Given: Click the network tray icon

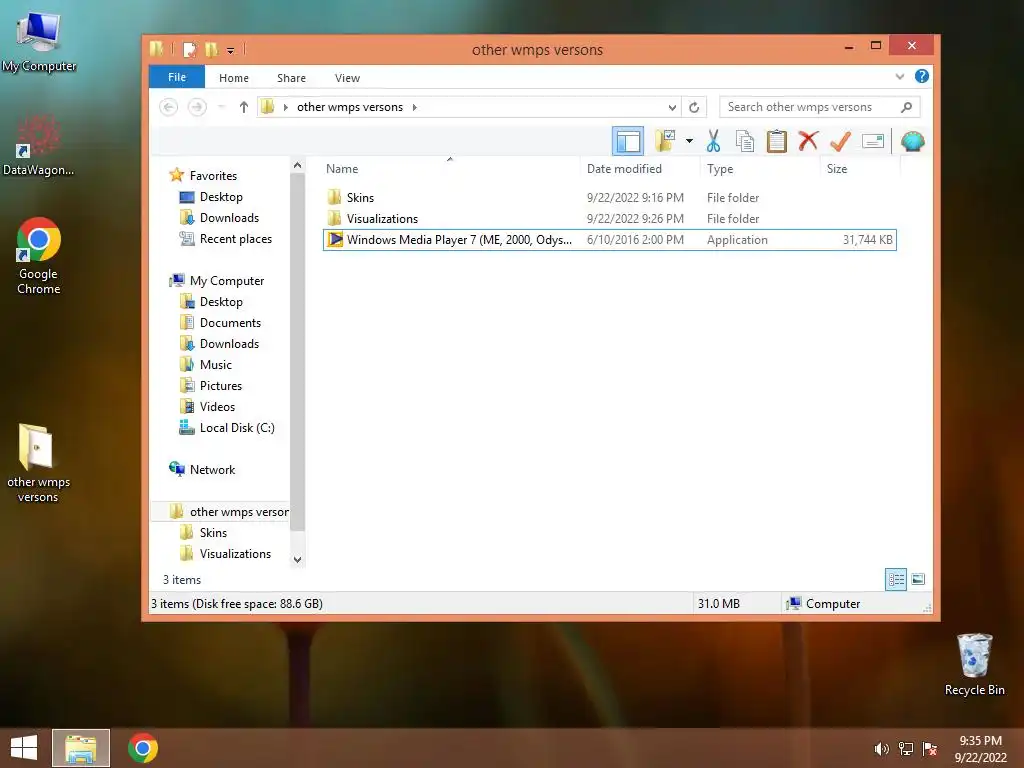Looking at the screenshot, I should (906, 749).
